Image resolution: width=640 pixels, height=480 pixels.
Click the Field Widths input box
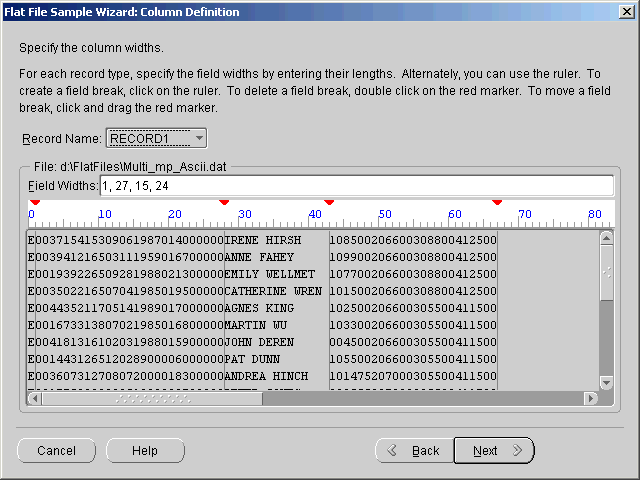pyautogui.click(x=357, y=186)
